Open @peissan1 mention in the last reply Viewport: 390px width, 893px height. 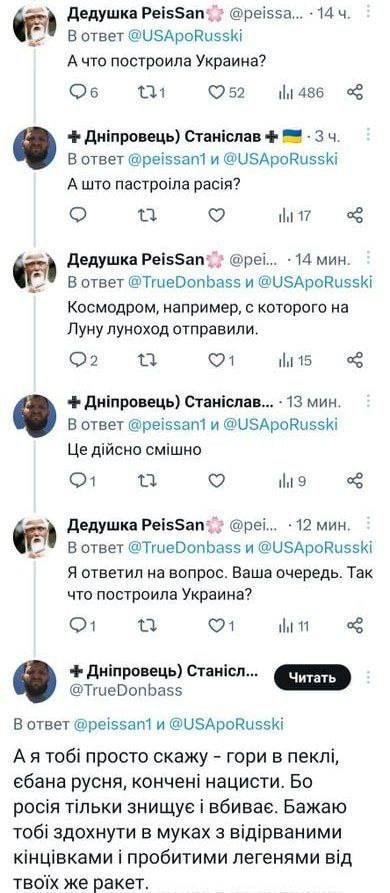coord(112,724)
